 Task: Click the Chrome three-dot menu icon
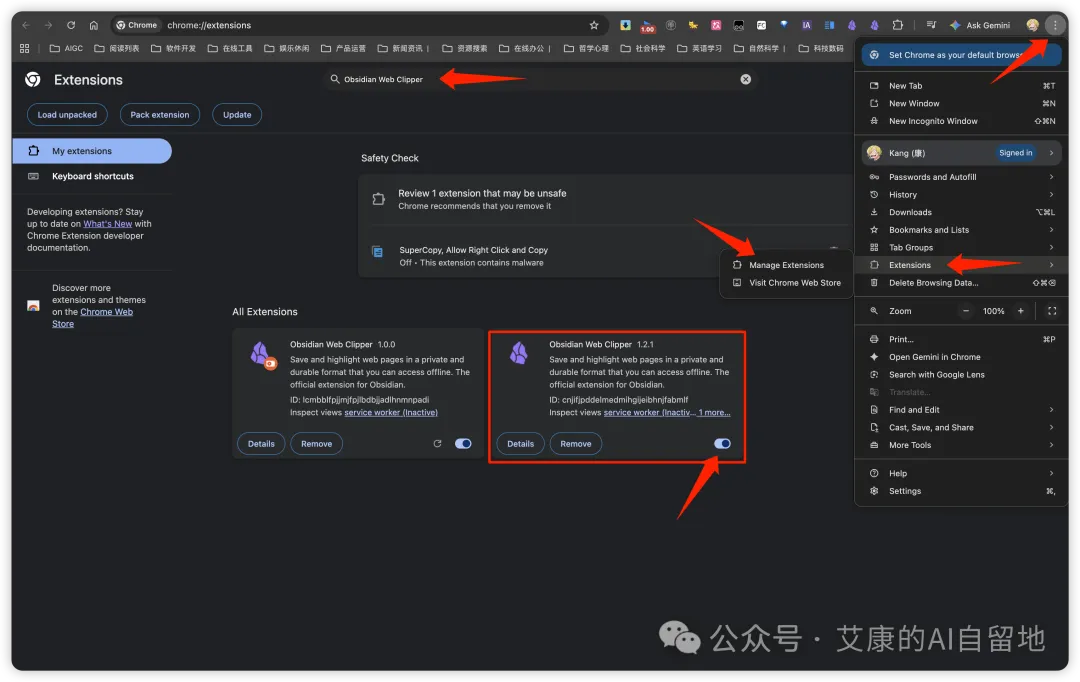click(1053, 25)
